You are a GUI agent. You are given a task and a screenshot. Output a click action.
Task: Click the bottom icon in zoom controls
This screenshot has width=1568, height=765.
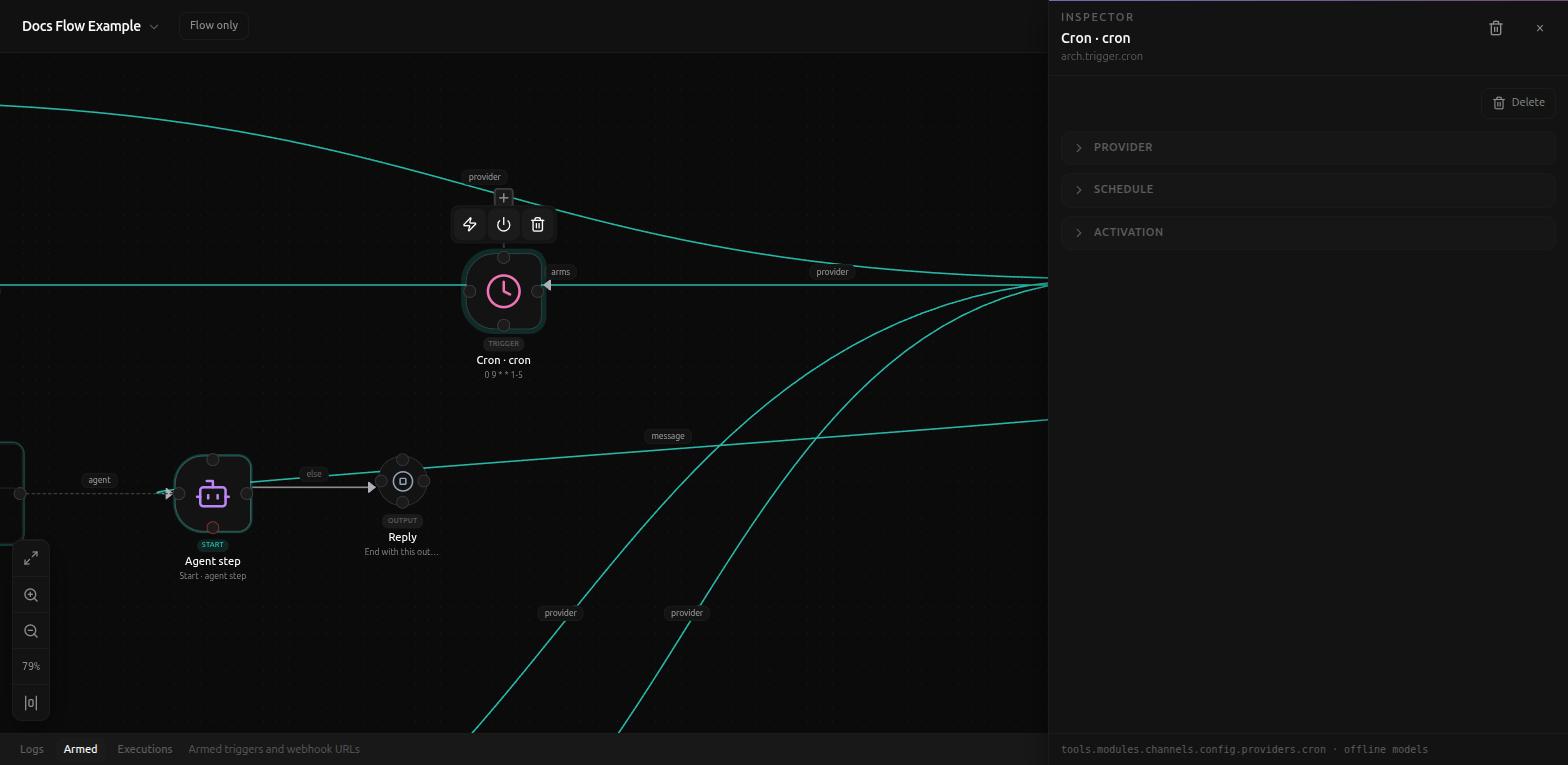pyautogui.click(x=31, y=703)
